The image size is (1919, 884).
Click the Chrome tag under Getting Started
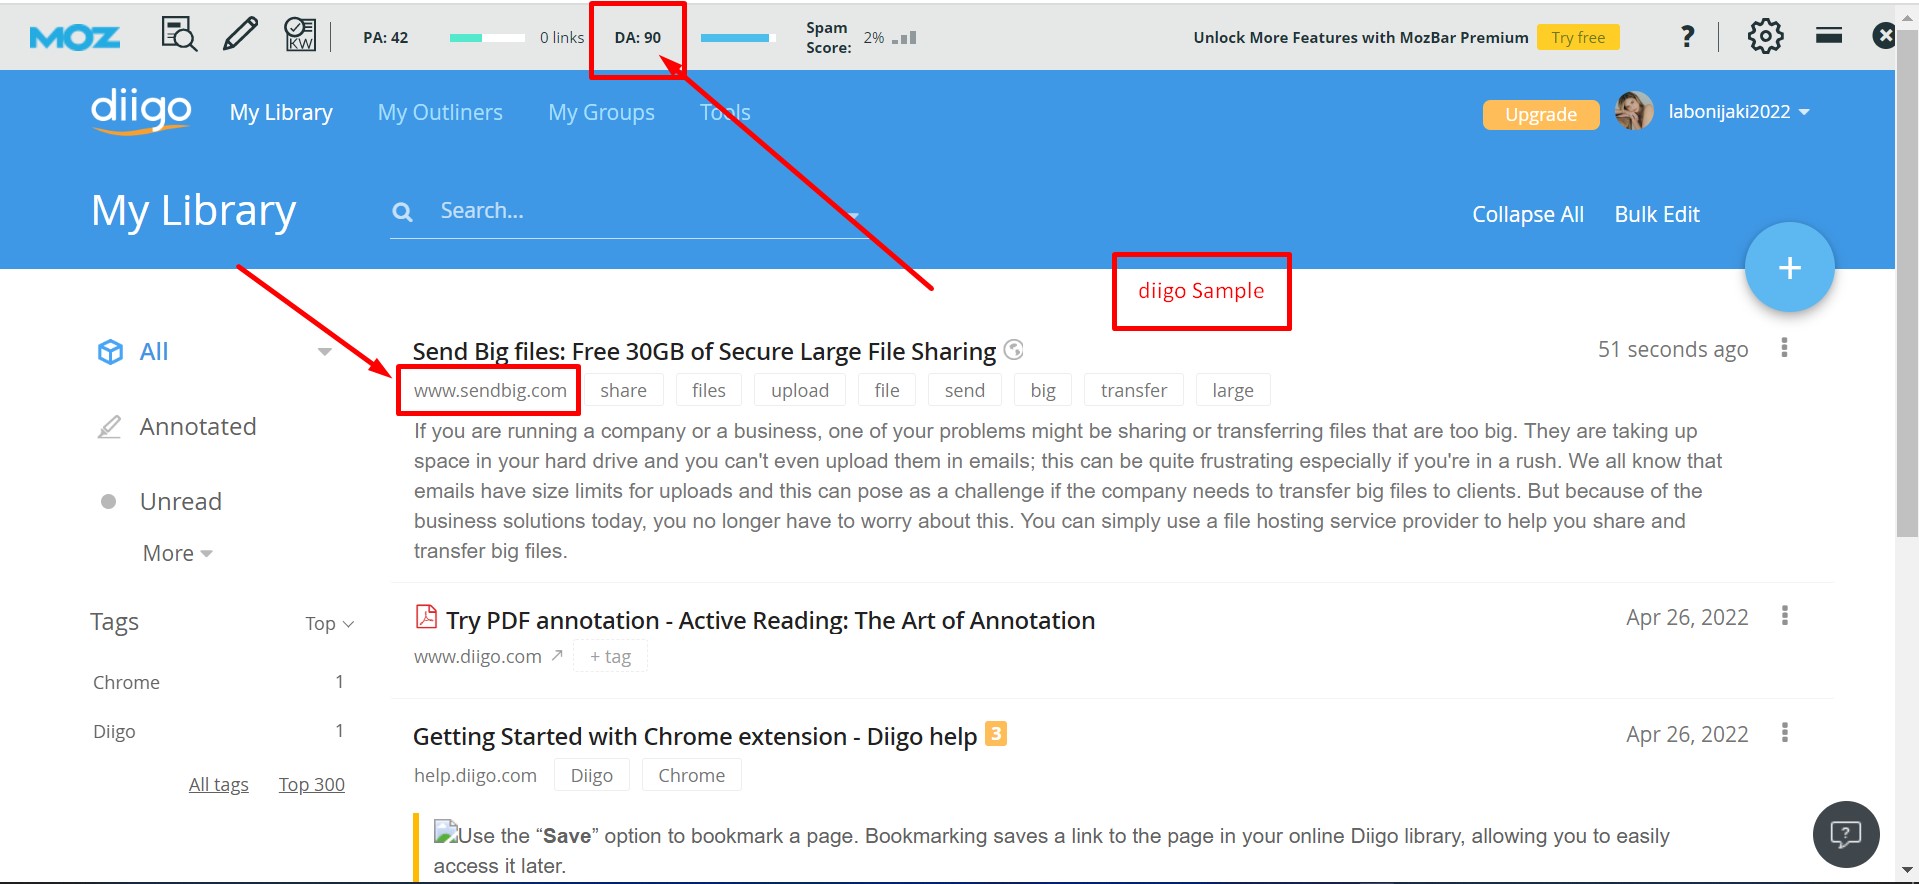[692, 775]
